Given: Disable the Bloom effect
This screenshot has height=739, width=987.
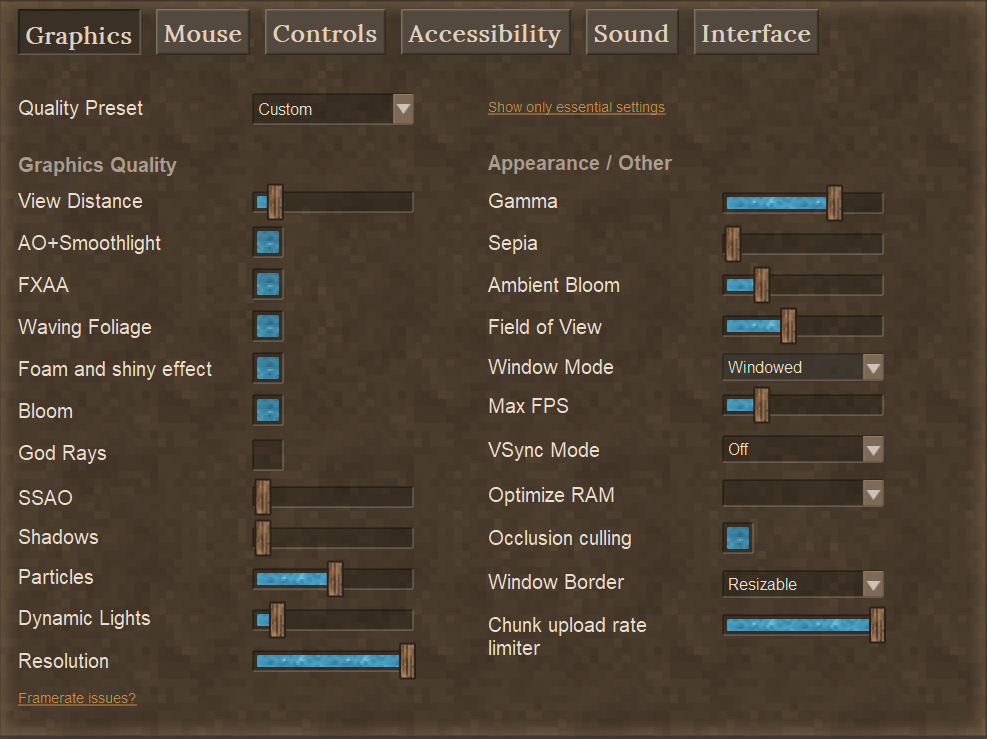Looking at the screenshot, I should 267,410.
